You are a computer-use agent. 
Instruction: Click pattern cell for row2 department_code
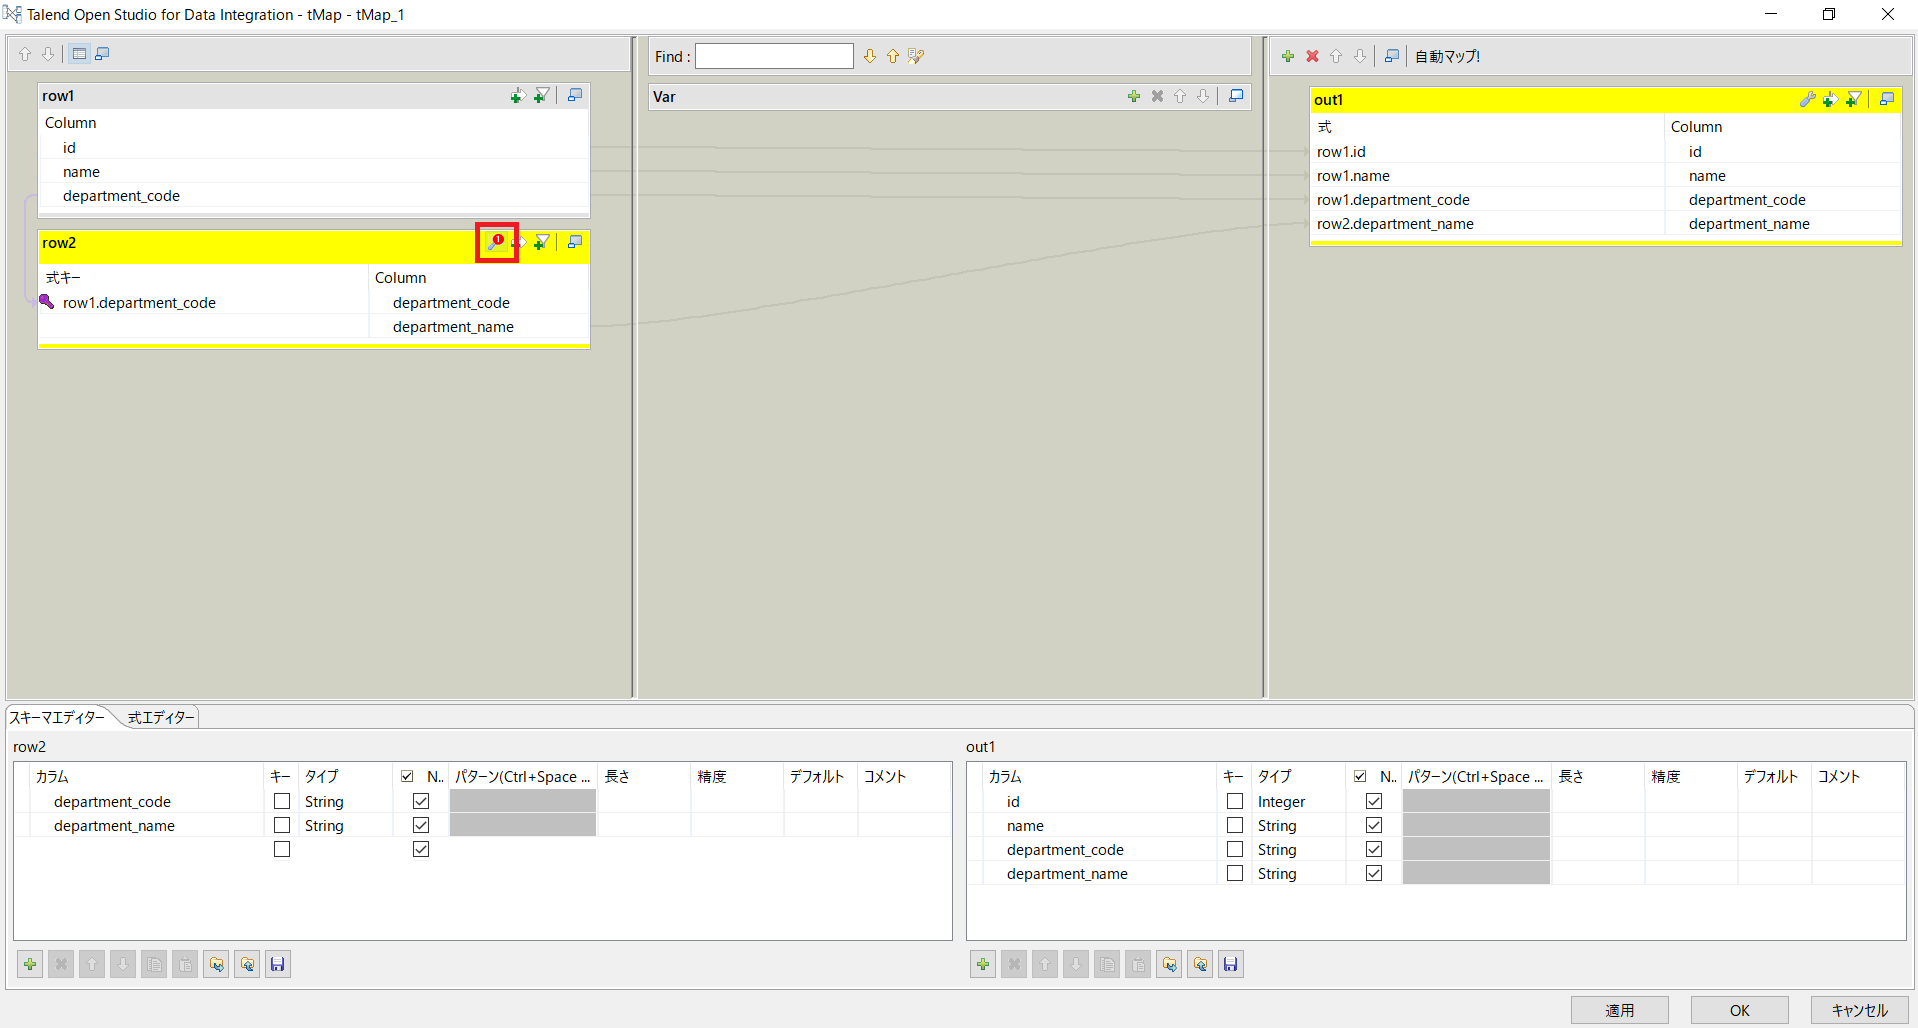coord(523,801)
